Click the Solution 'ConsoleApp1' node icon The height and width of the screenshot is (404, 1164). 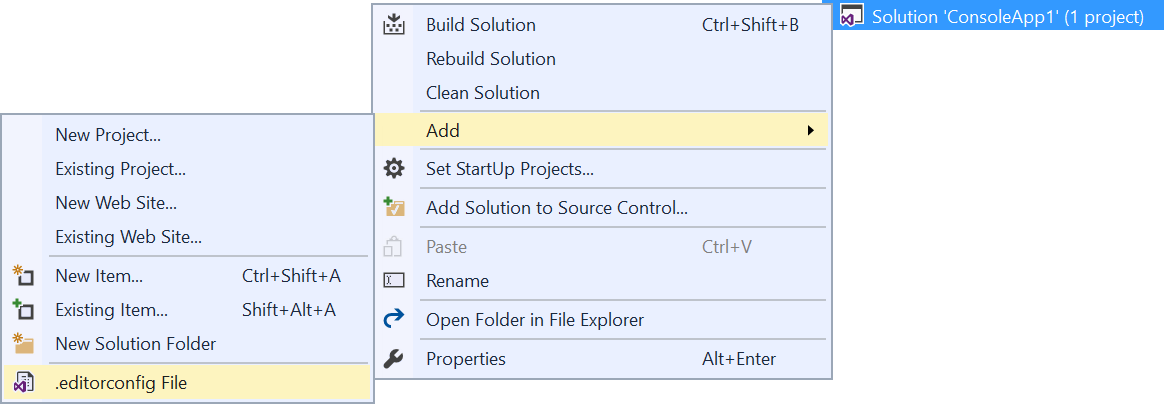point(853,17)
